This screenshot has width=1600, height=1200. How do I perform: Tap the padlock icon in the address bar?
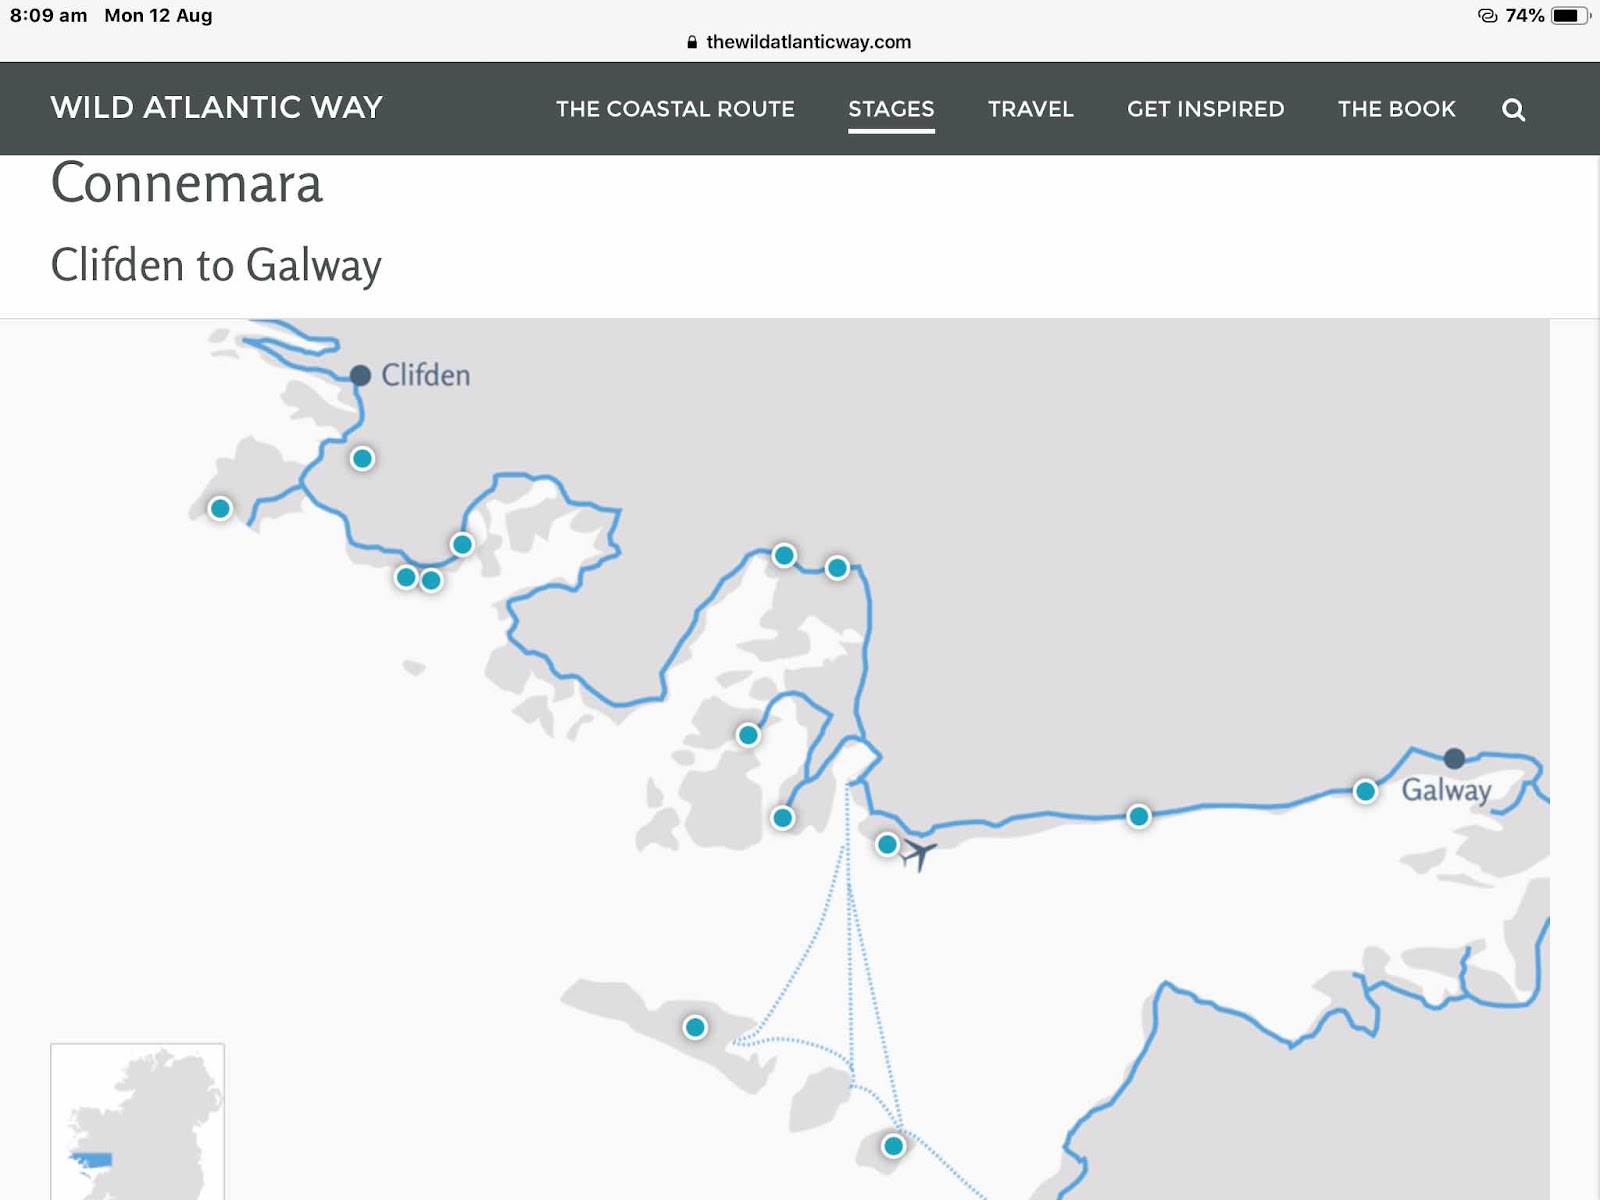pos(692,42)
